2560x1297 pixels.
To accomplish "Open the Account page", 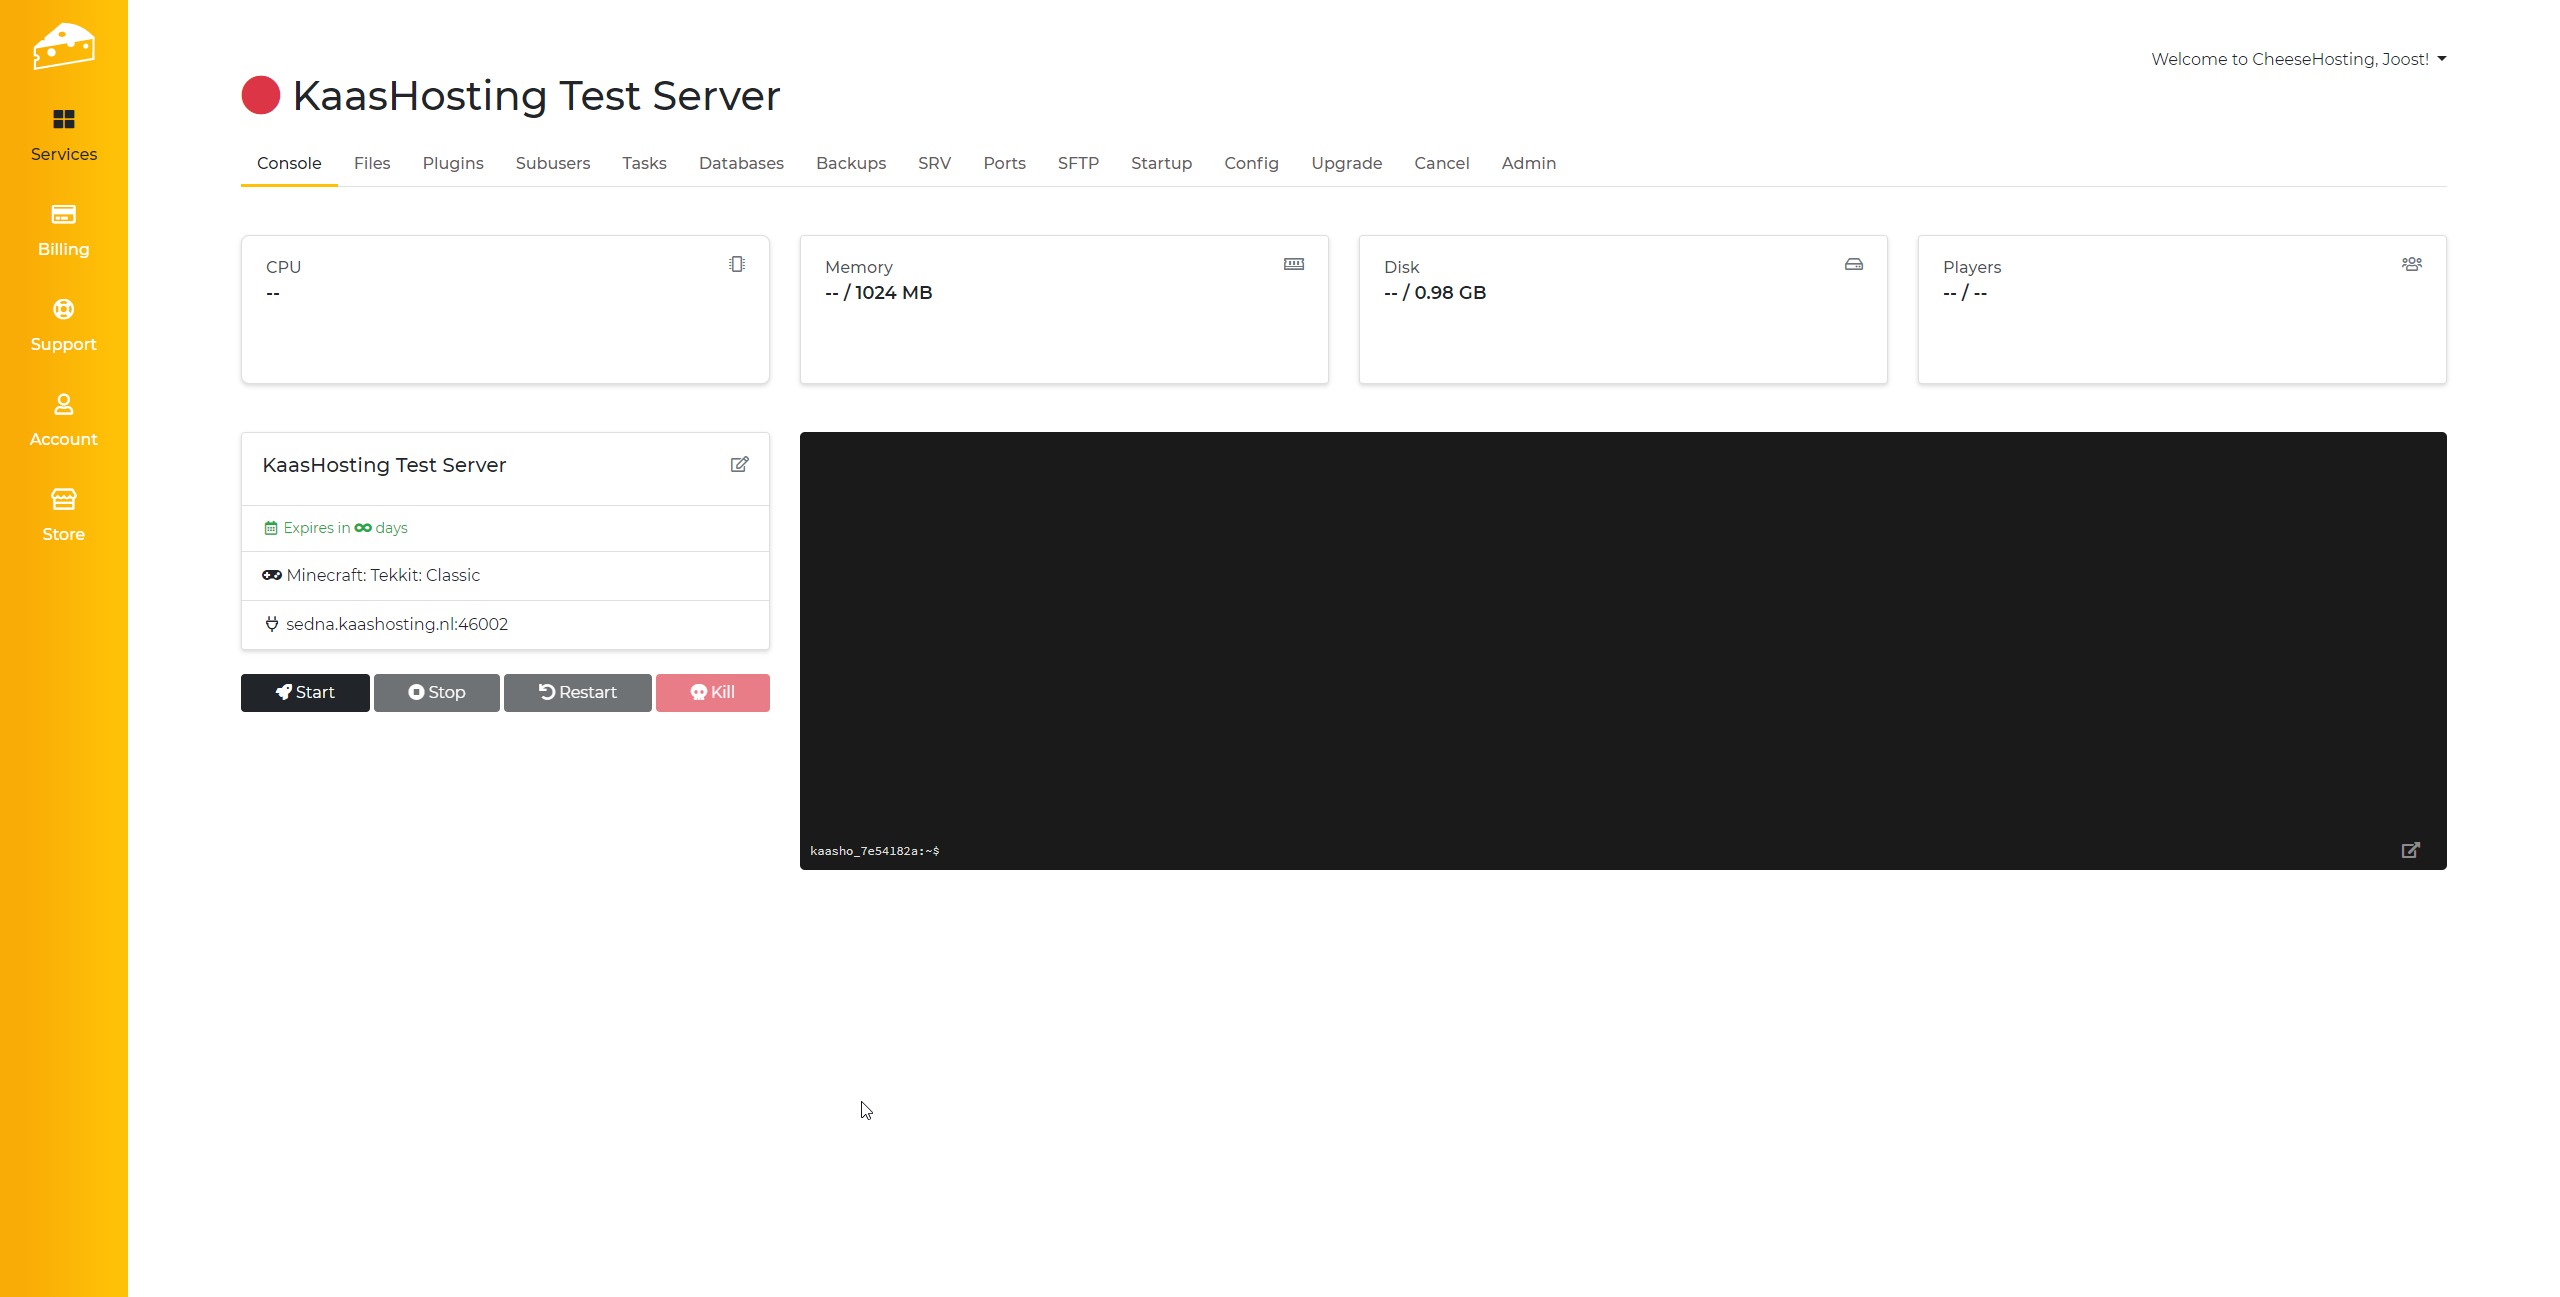I will tap(63, 420).
